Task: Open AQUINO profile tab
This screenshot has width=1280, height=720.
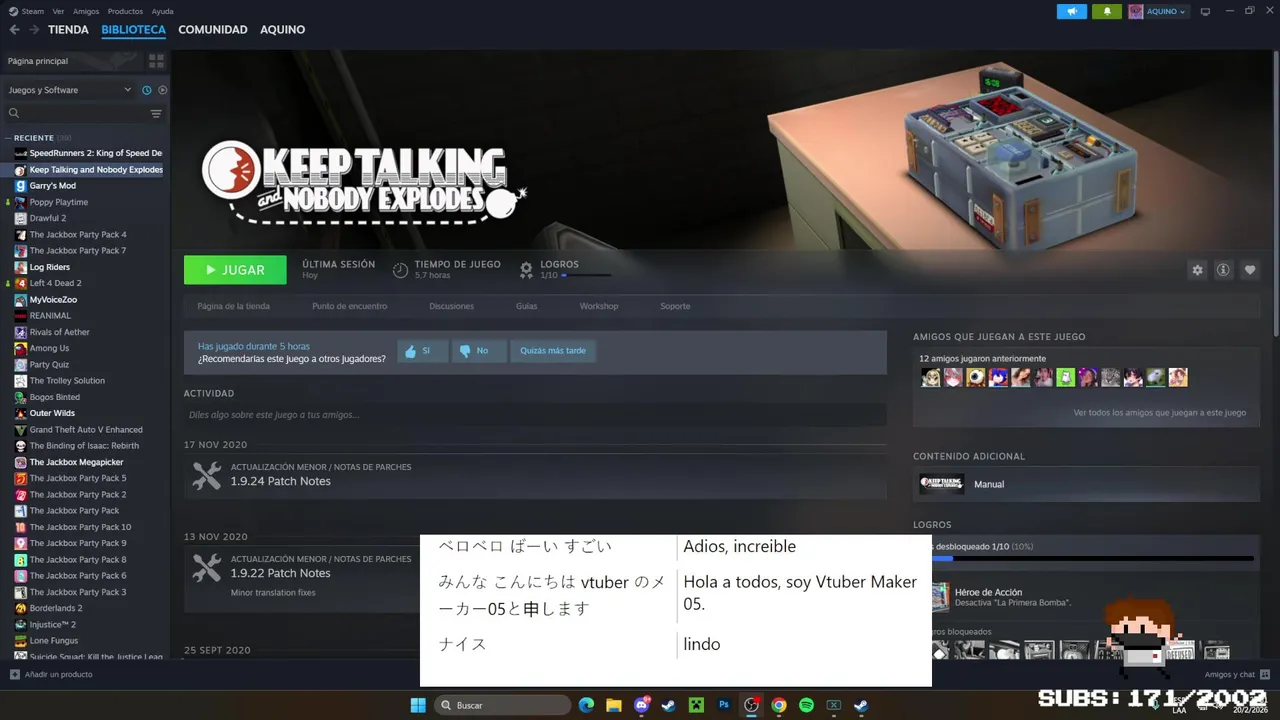Action: pyautogui.click(x=283, y=30)
